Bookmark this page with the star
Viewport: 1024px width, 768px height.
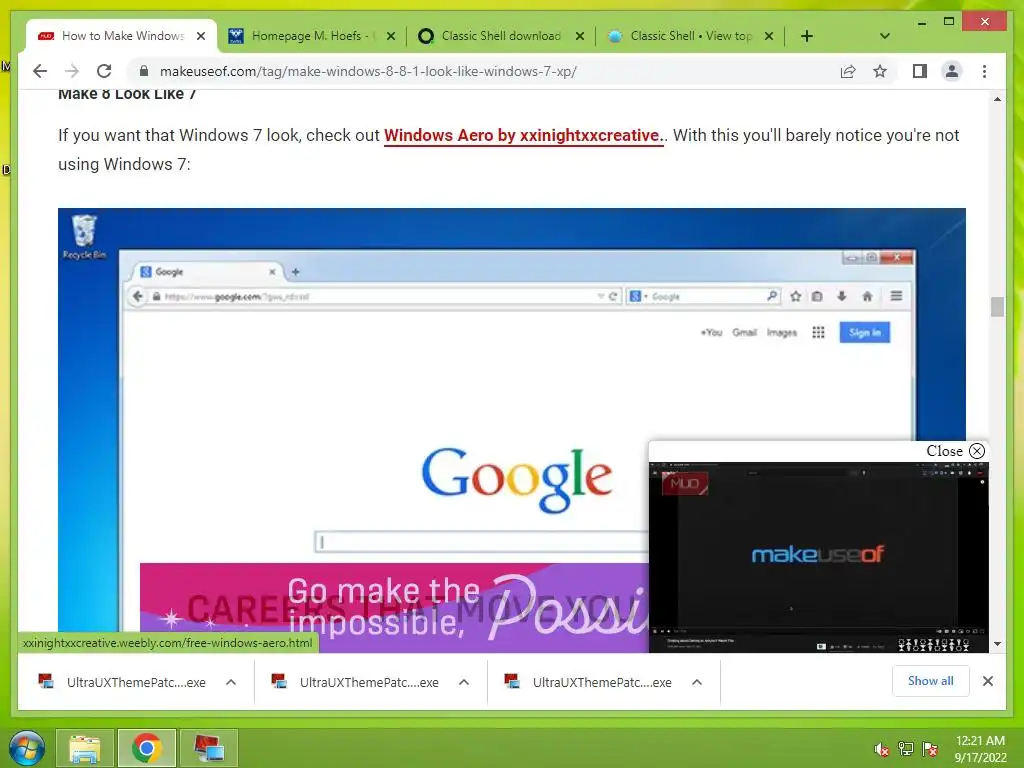pyautogui.click(x=880, y=71)
